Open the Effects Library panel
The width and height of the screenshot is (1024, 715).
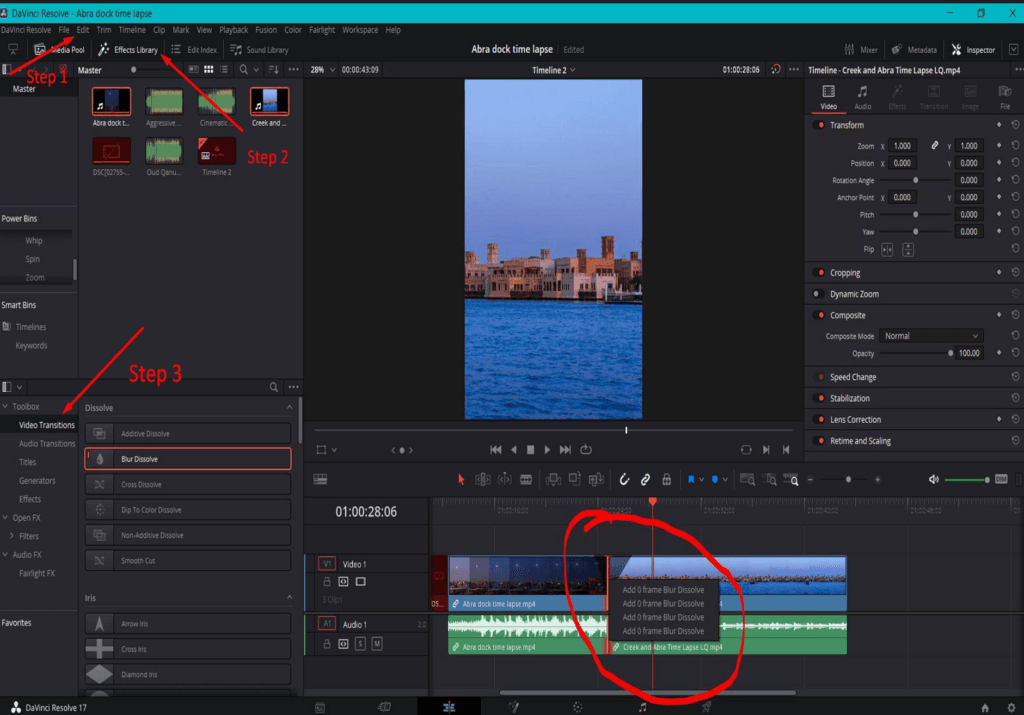pos(128,50)
